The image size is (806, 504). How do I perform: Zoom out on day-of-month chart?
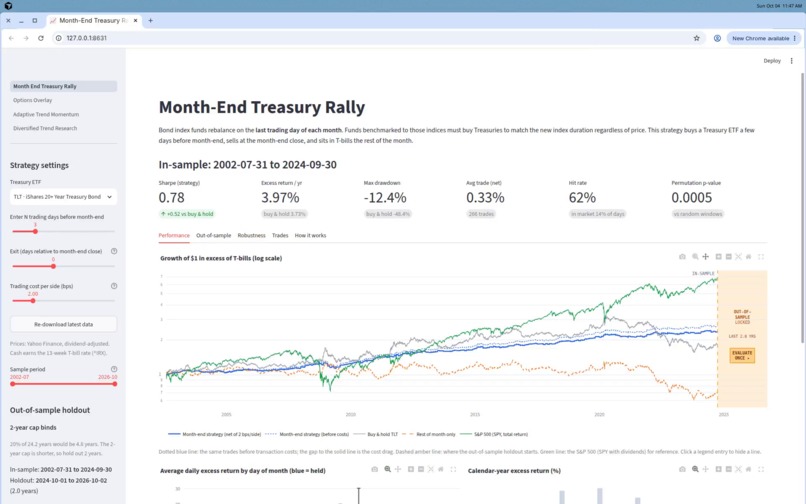point(420,469)
